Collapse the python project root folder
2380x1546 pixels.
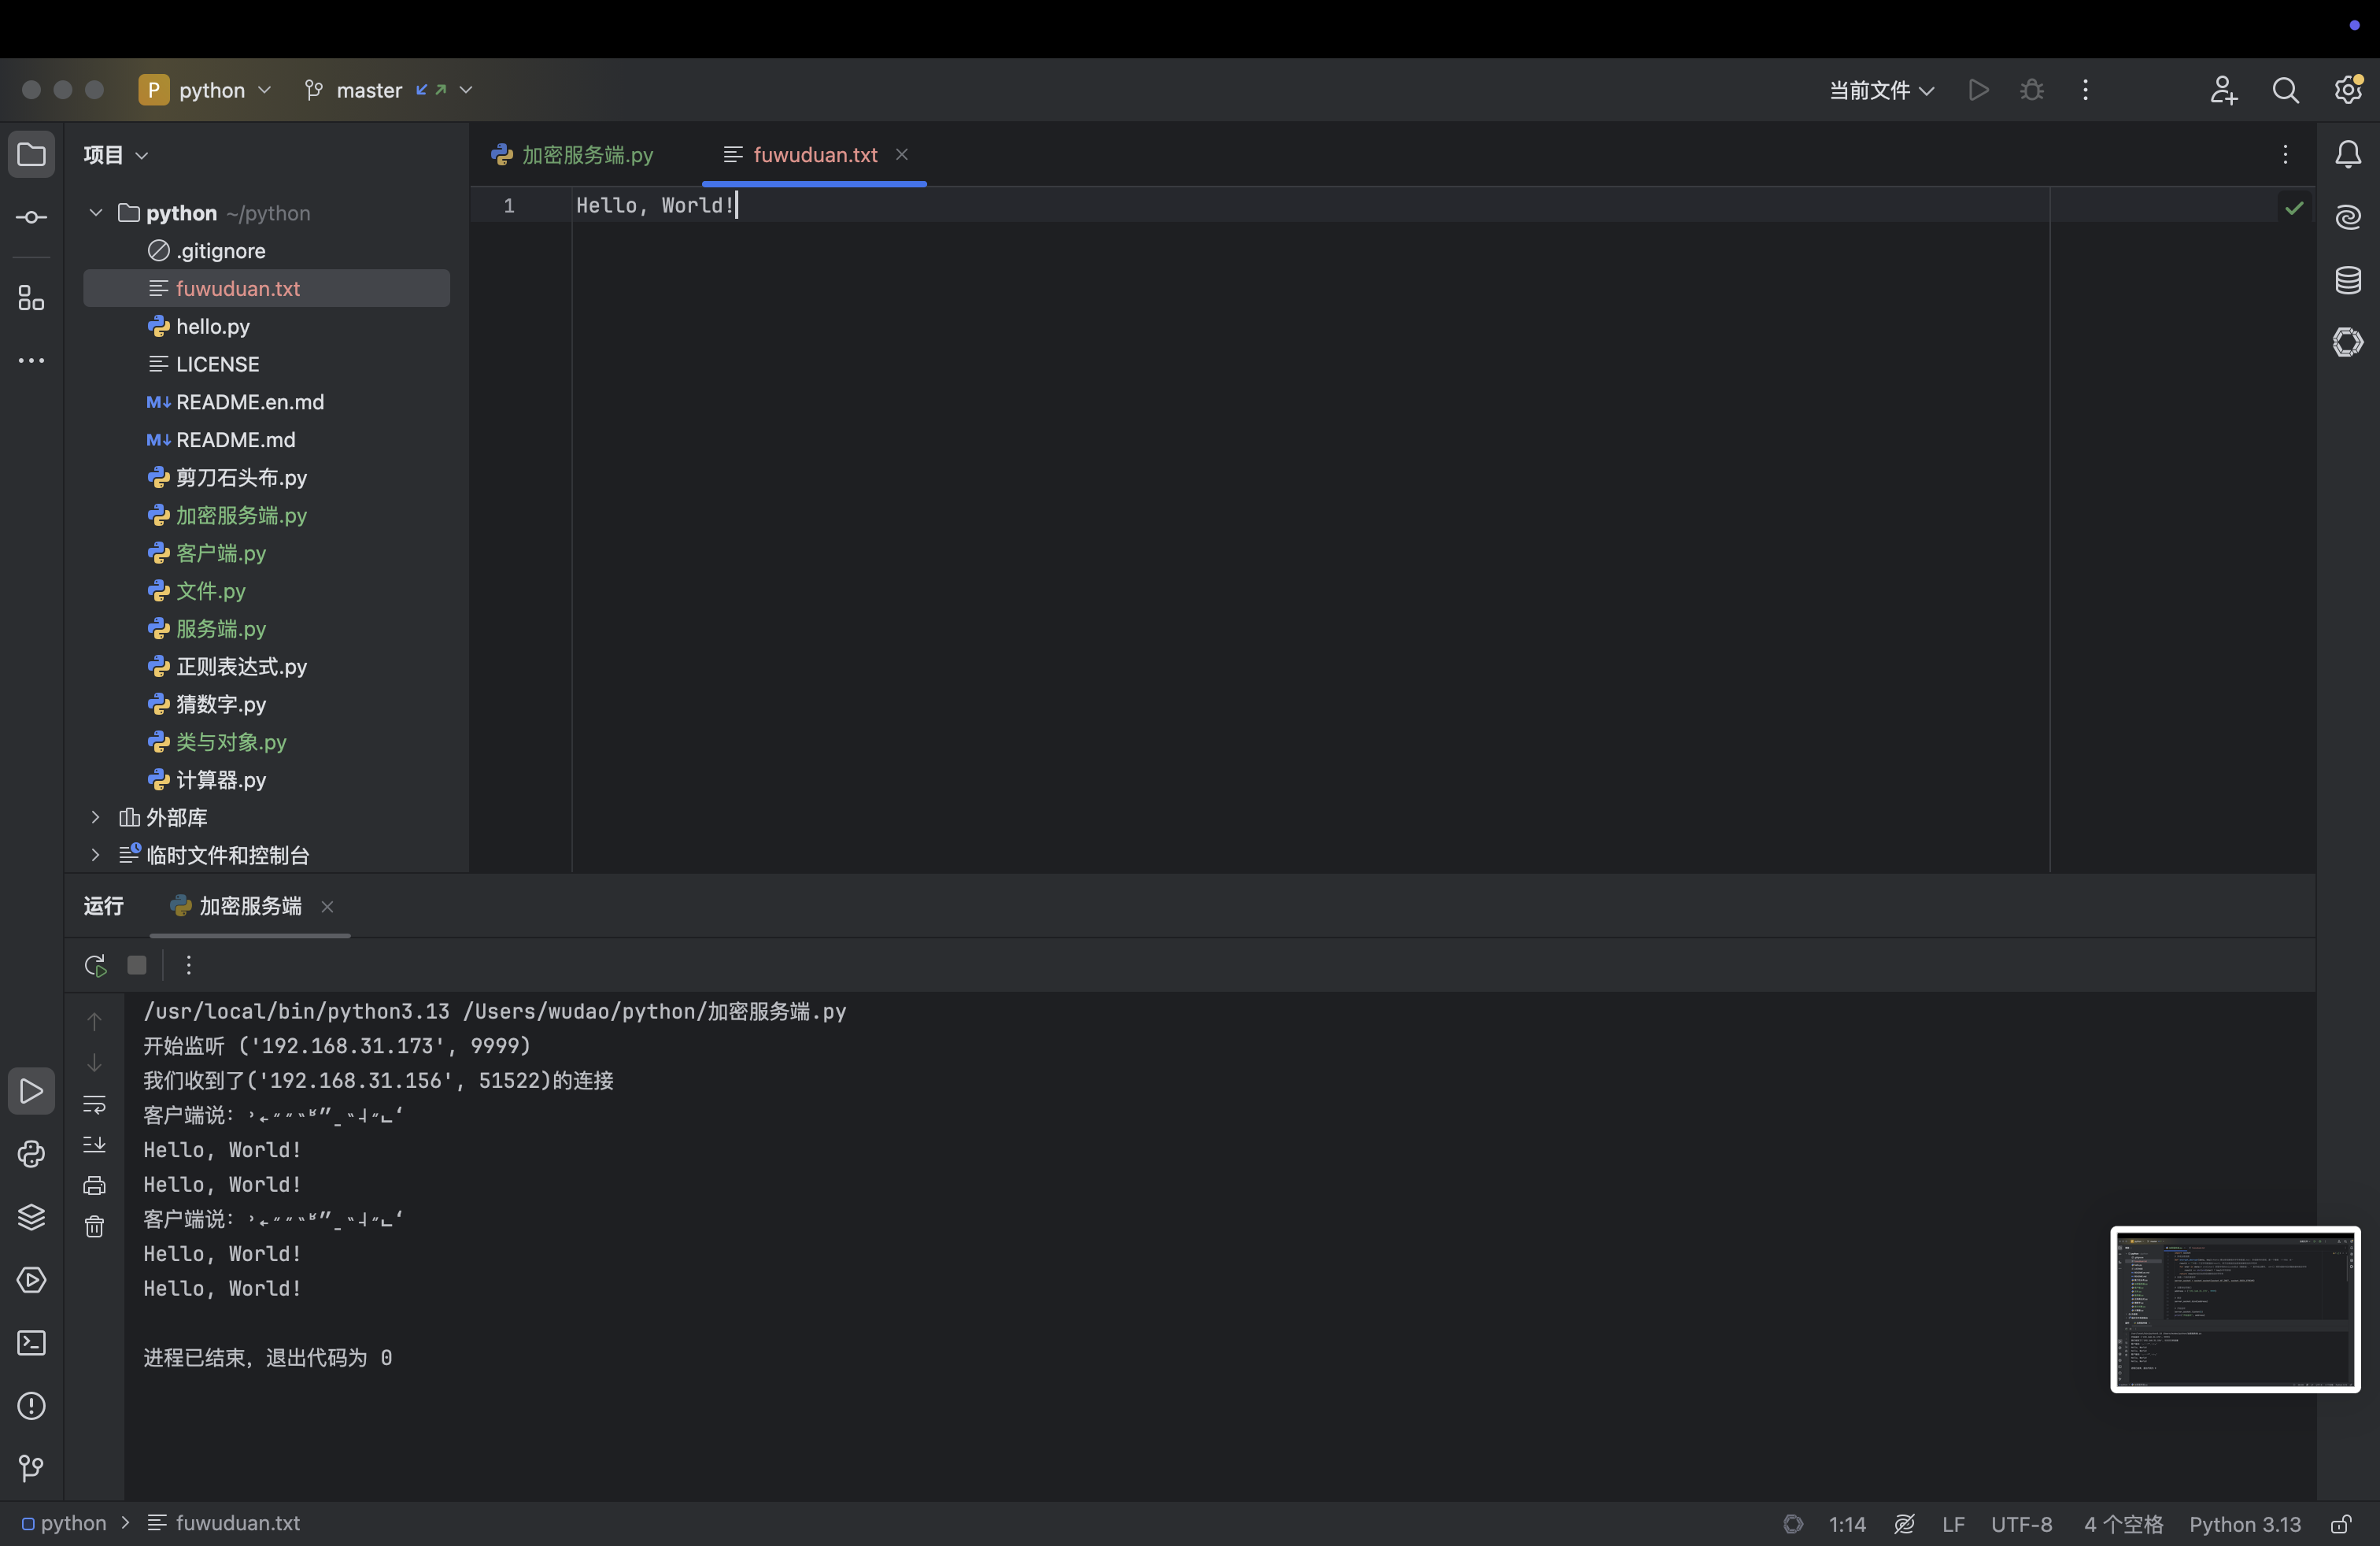tap(95, 213)
